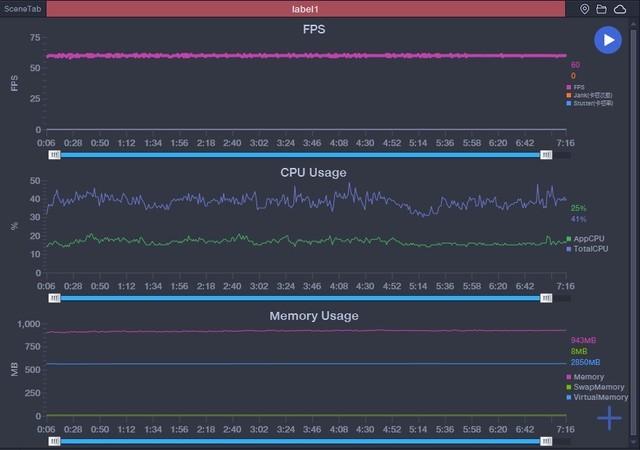Toggle the FPS legend series
This screenshot has height=450, width=640.
[x=576, y=87]
